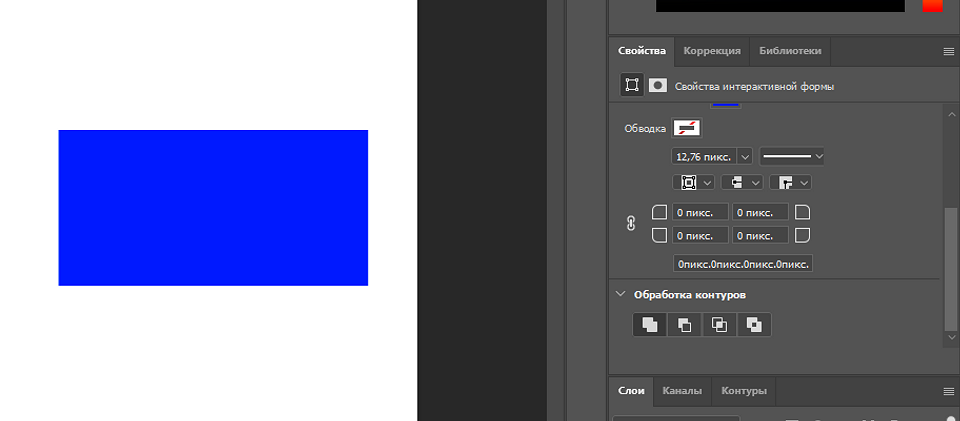Toggle the corner radius link chain icon
Screen dimensions: 960x421
click(x=631, y=224)
